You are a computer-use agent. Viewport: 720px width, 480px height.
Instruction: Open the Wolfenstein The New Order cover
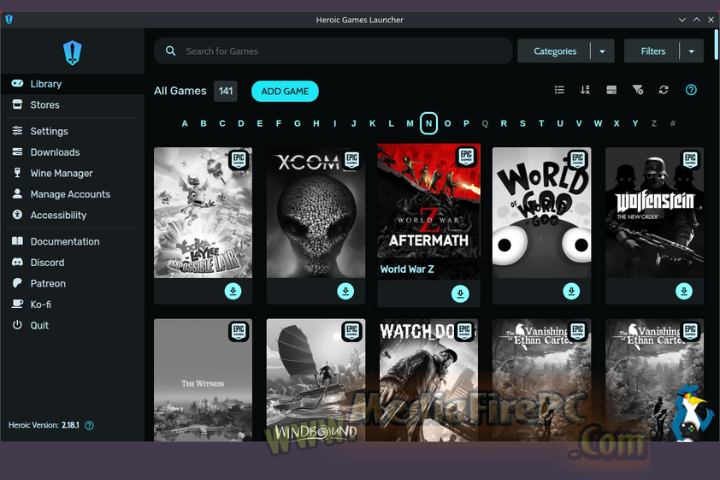654,213
